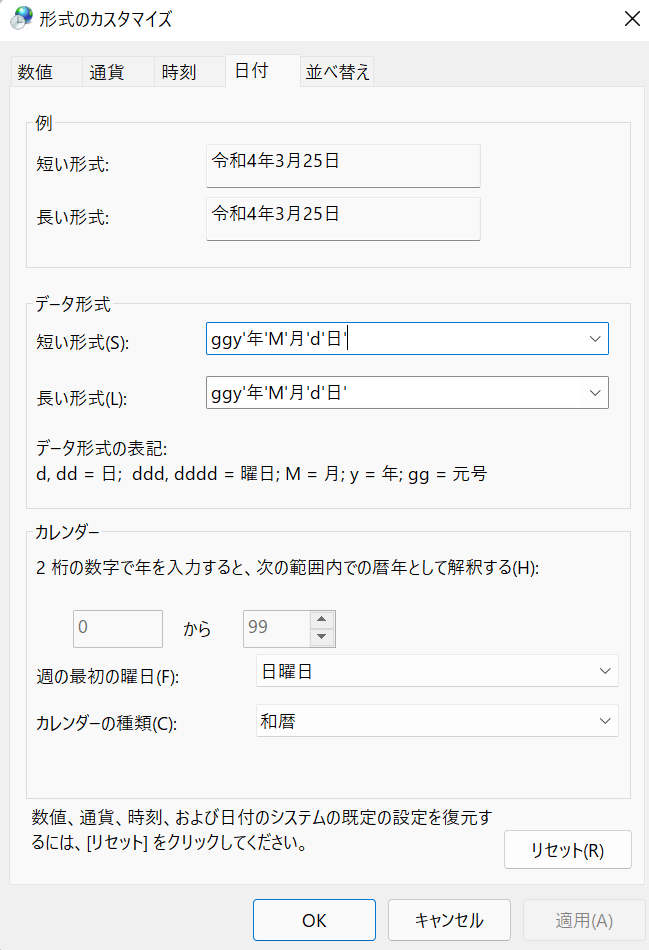Expand the 短い形式(S) dropdown arrow
Image resolution: width=649 pixels, height=950 pixels.
click(595, 339)
